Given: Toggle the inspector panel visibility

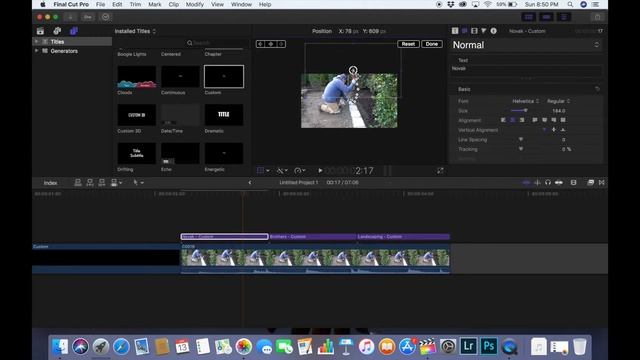Looking at the screenshot, I should [564, 17].
